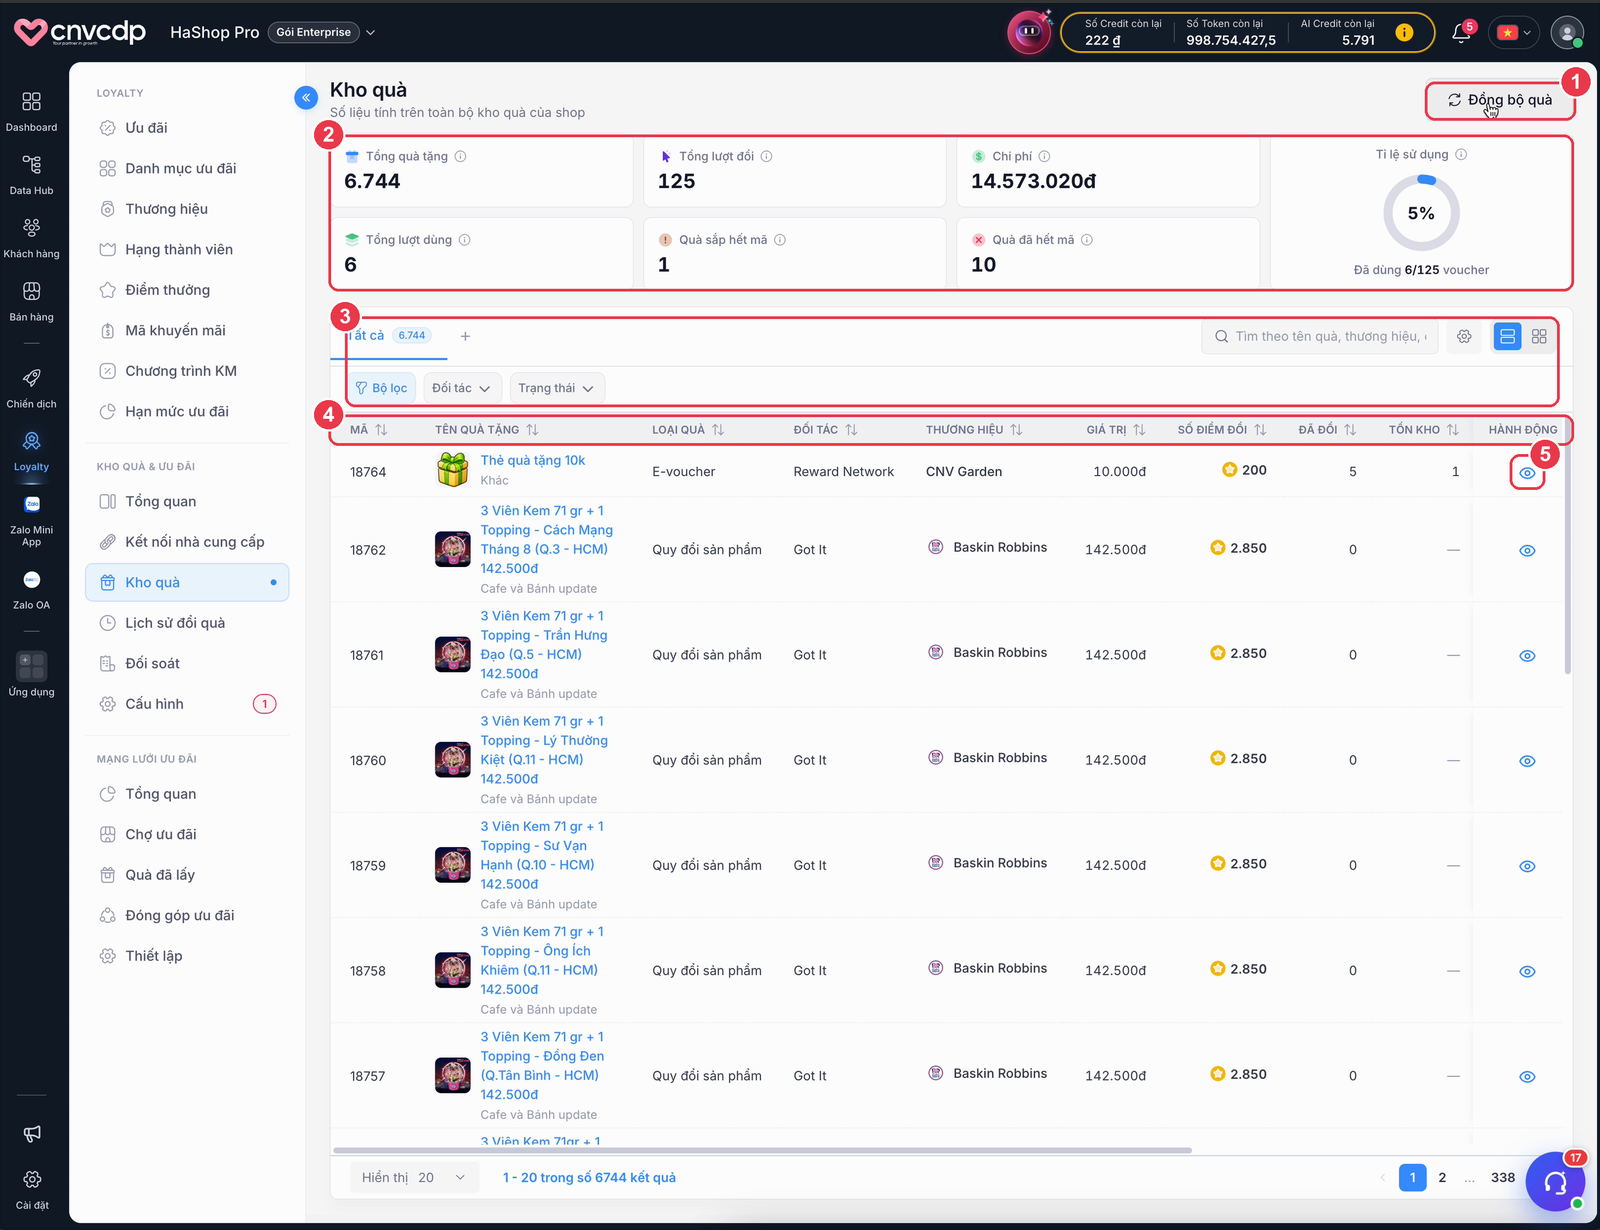Switch to list view layout
This screenshot has width=1600, height=1230.
pos(1507,337)
